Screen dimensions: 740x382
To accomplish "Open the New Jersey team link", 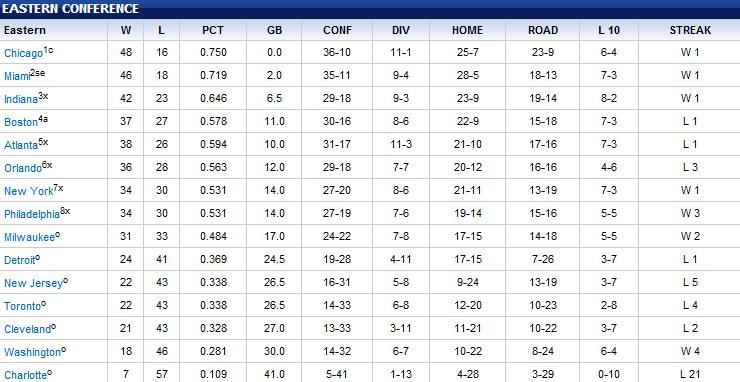I will (x=33, y=283).
